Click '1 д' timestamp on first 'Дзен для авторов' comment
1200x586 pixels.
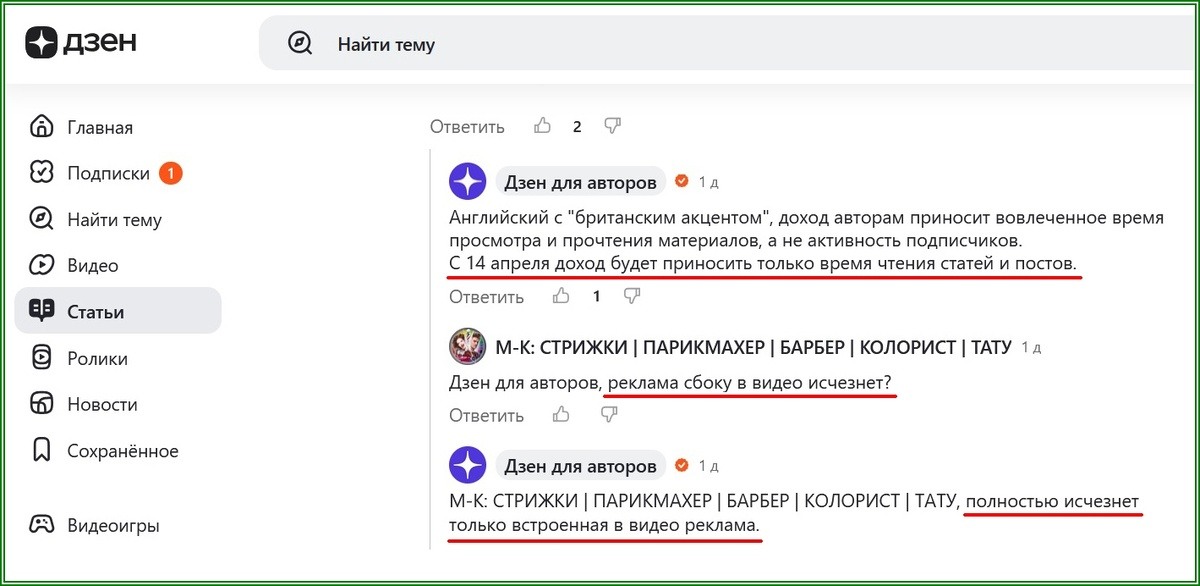click(708, 183)
